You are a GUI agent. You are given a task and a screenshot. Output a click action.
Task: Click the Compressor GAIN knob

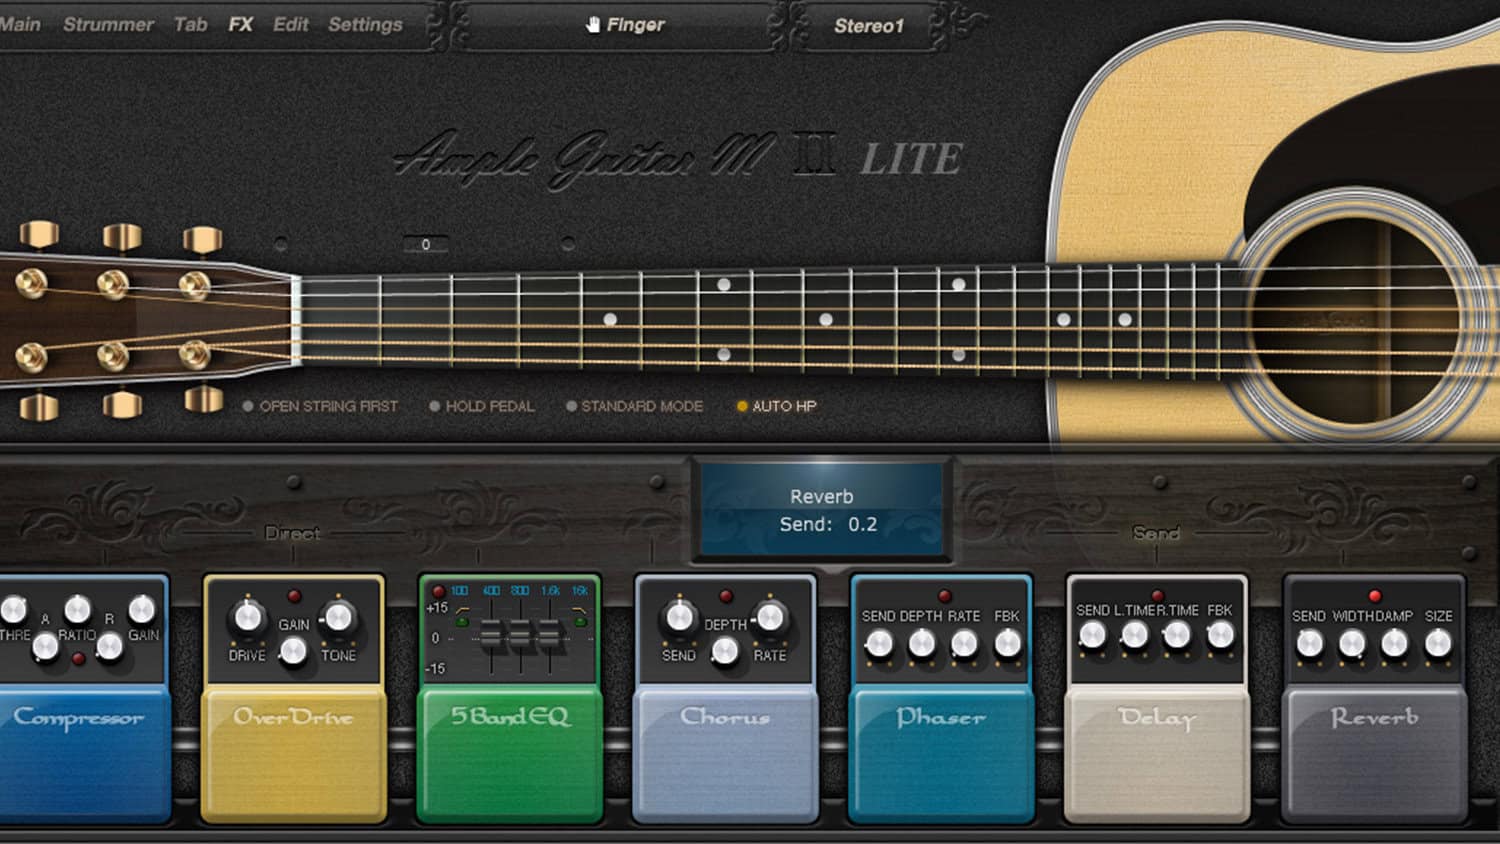142,609
